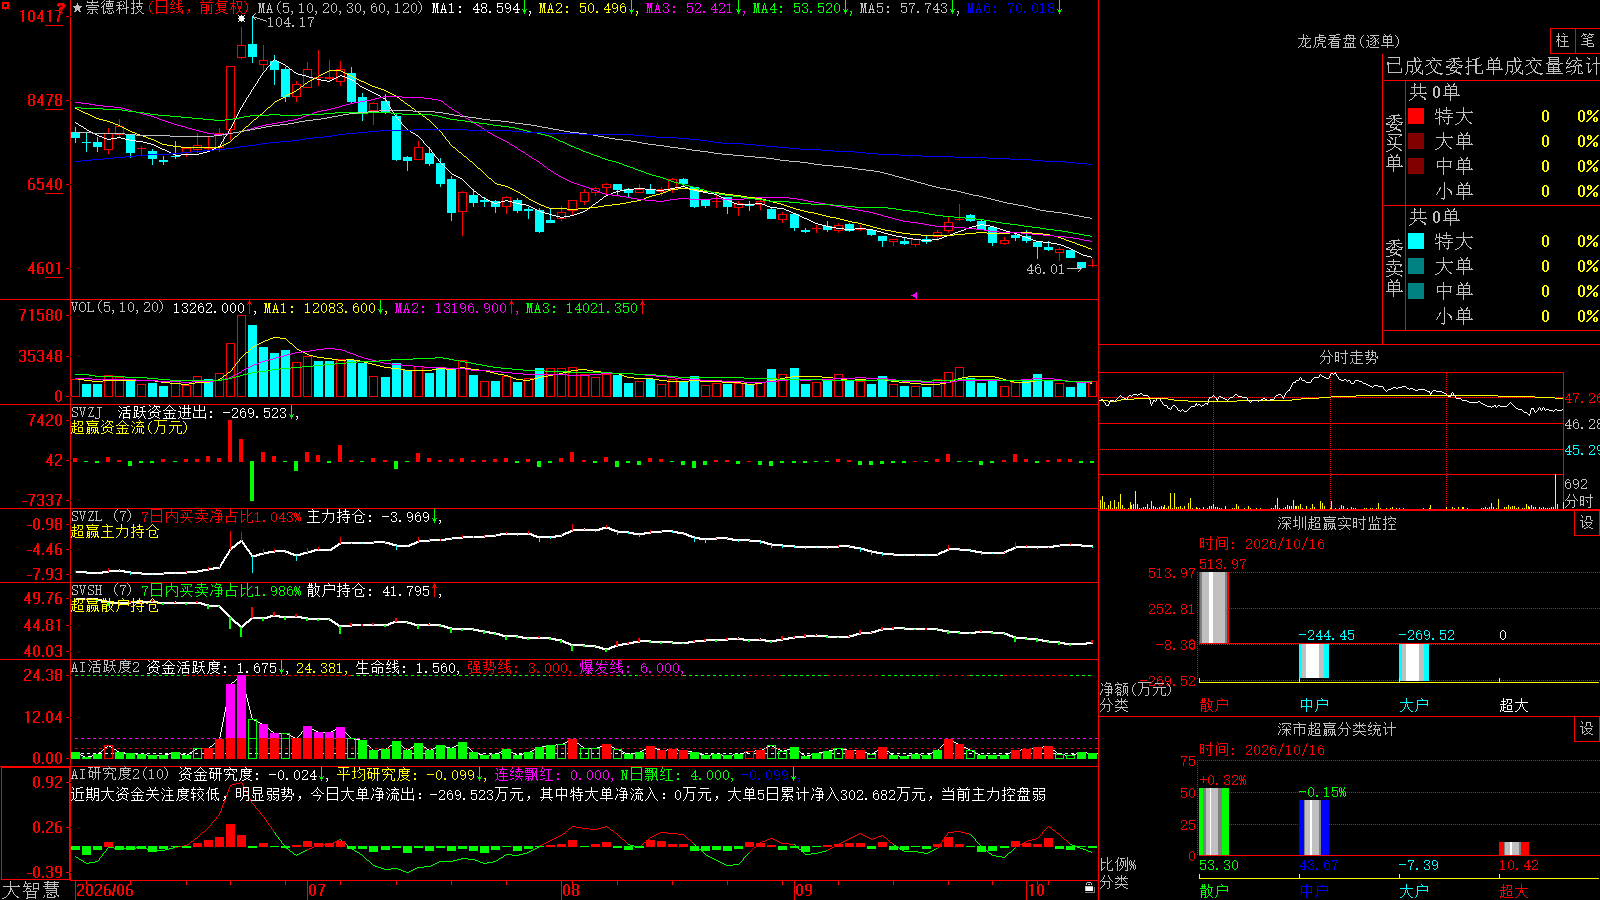Switch 龙虎看盘 panel to 柱 view
This screenshot has width=1600, height=900.
pos(1562,41)
